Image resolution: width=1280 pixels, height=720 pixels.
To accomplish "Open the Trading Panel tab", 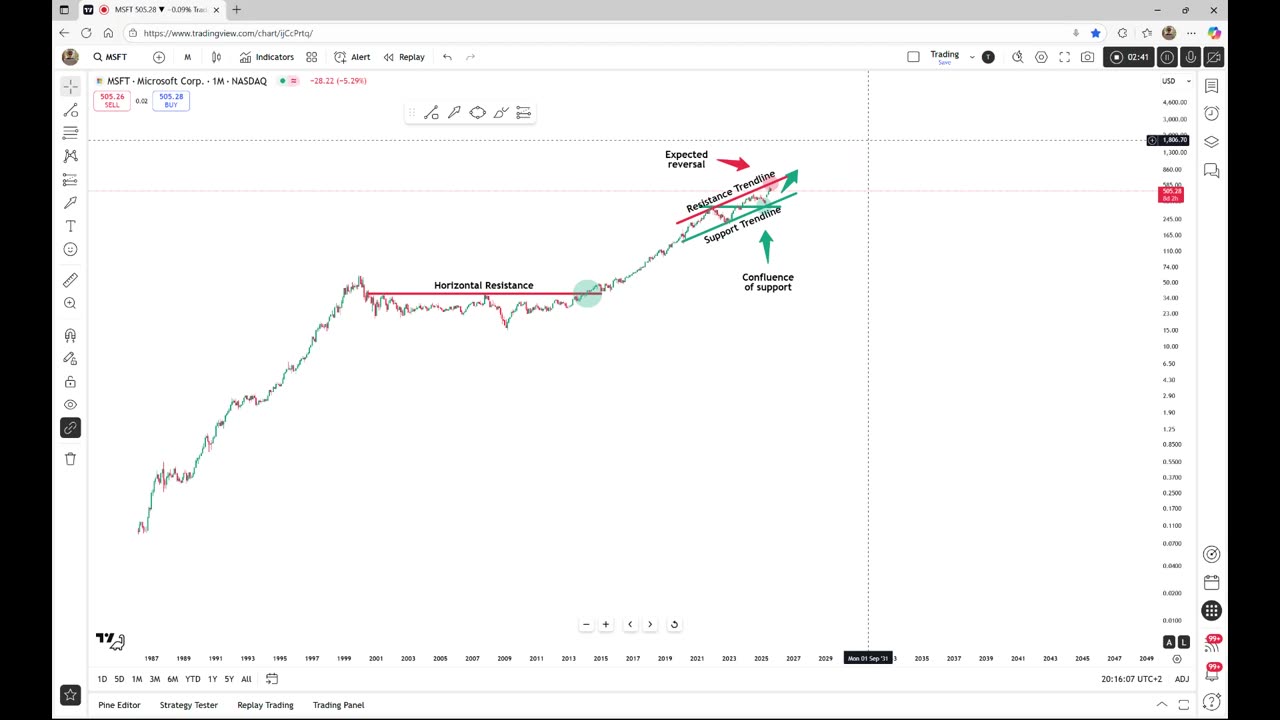I will [x=339, y=705].
